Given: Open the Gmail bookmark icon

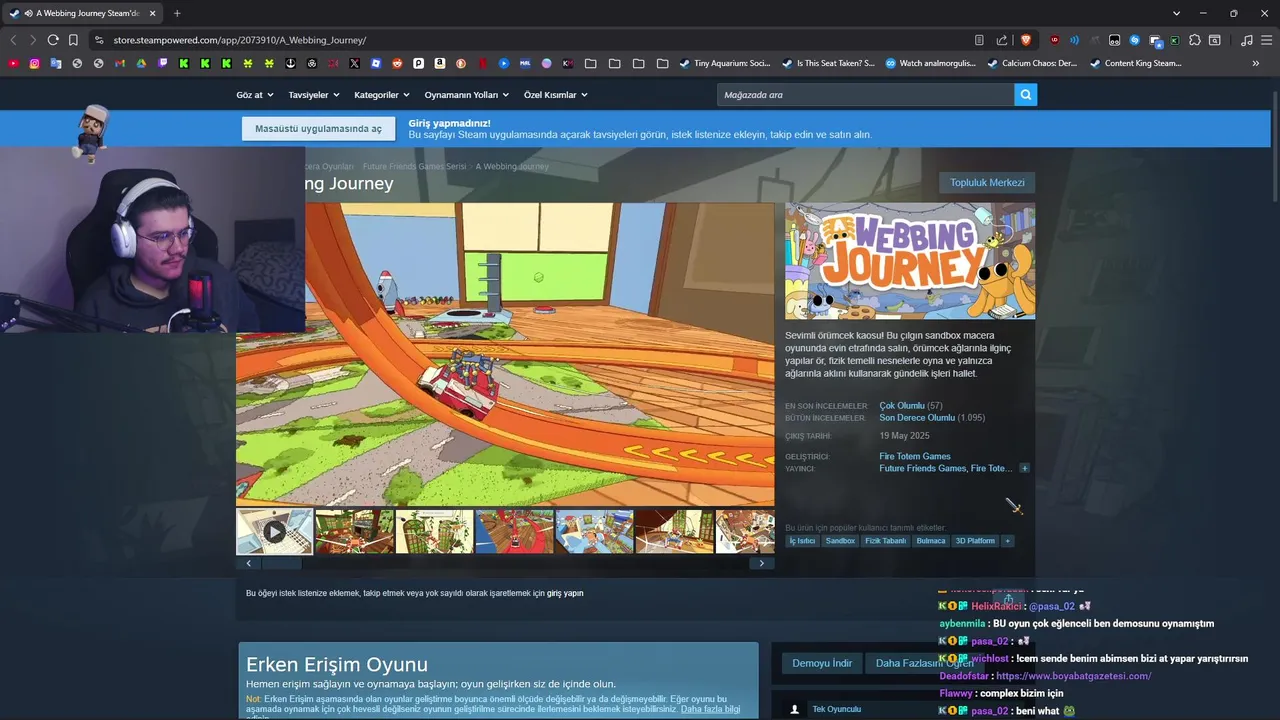Looking at the screenshot, I should tap(120, 63).
